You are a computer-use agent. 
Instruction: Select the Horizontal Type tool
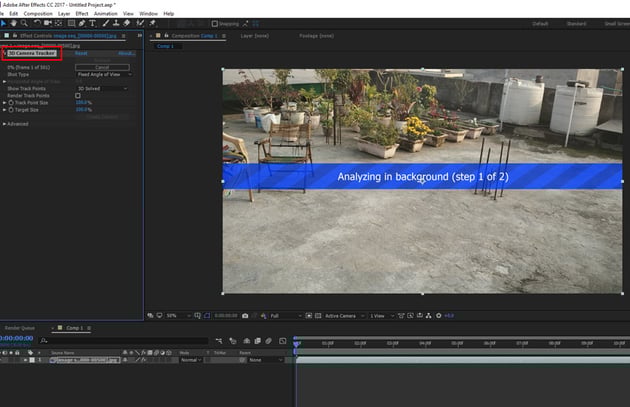coord(92,23)
